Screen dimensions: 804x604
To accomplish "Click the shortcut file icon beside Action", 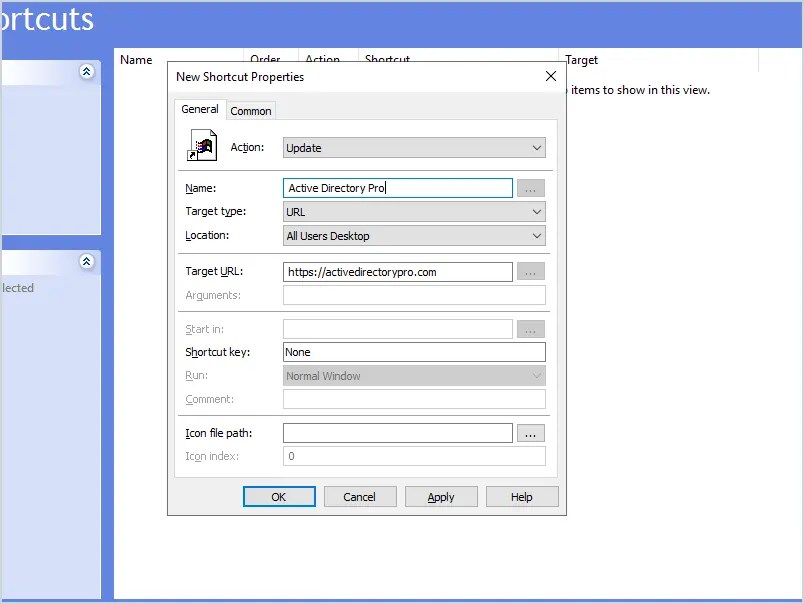I will click(202, 144).
